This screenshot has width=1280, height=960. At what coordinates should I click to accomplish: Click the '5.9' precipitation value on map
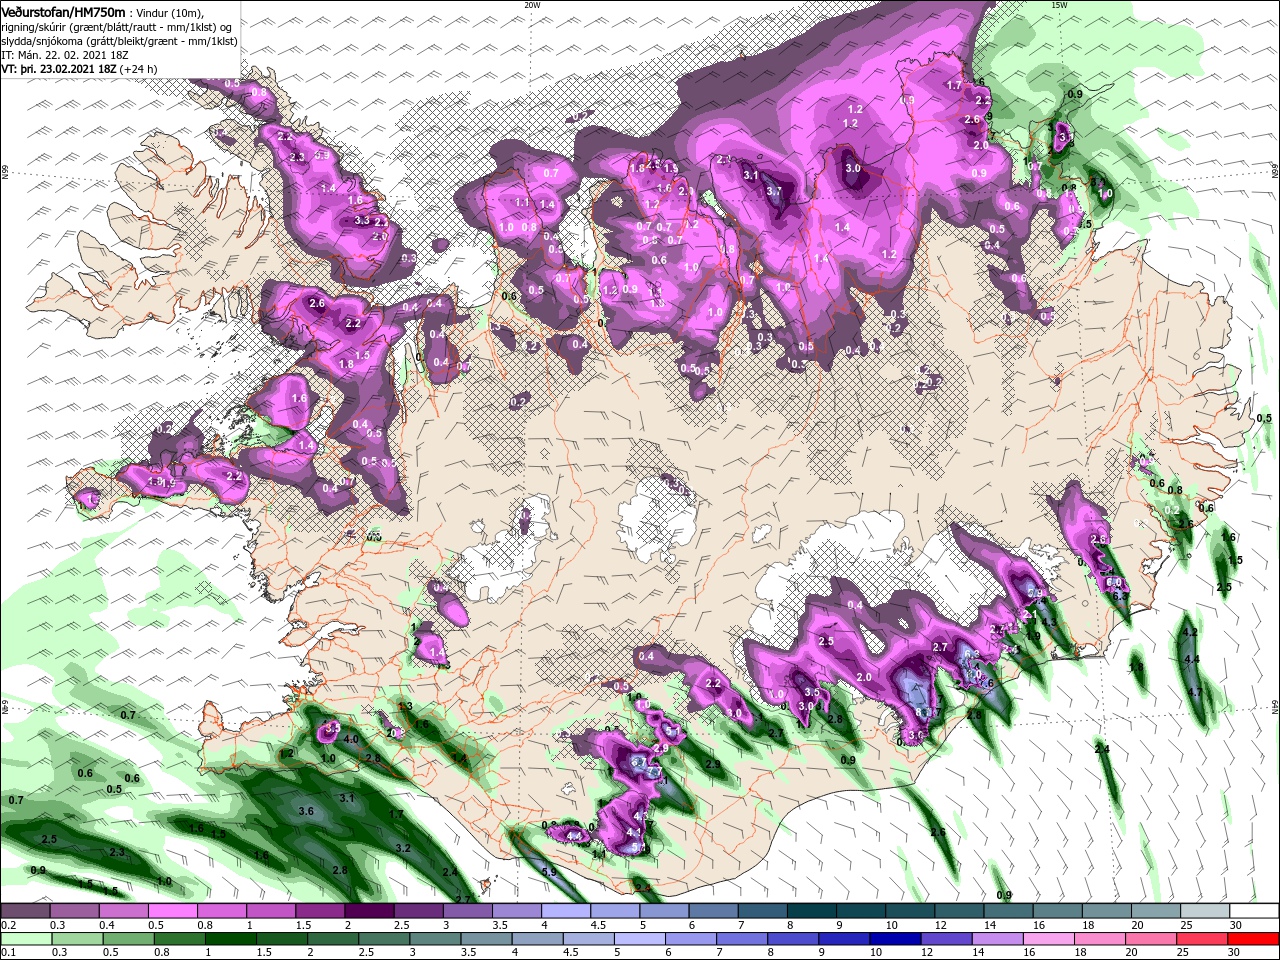(x=549, y=872)
